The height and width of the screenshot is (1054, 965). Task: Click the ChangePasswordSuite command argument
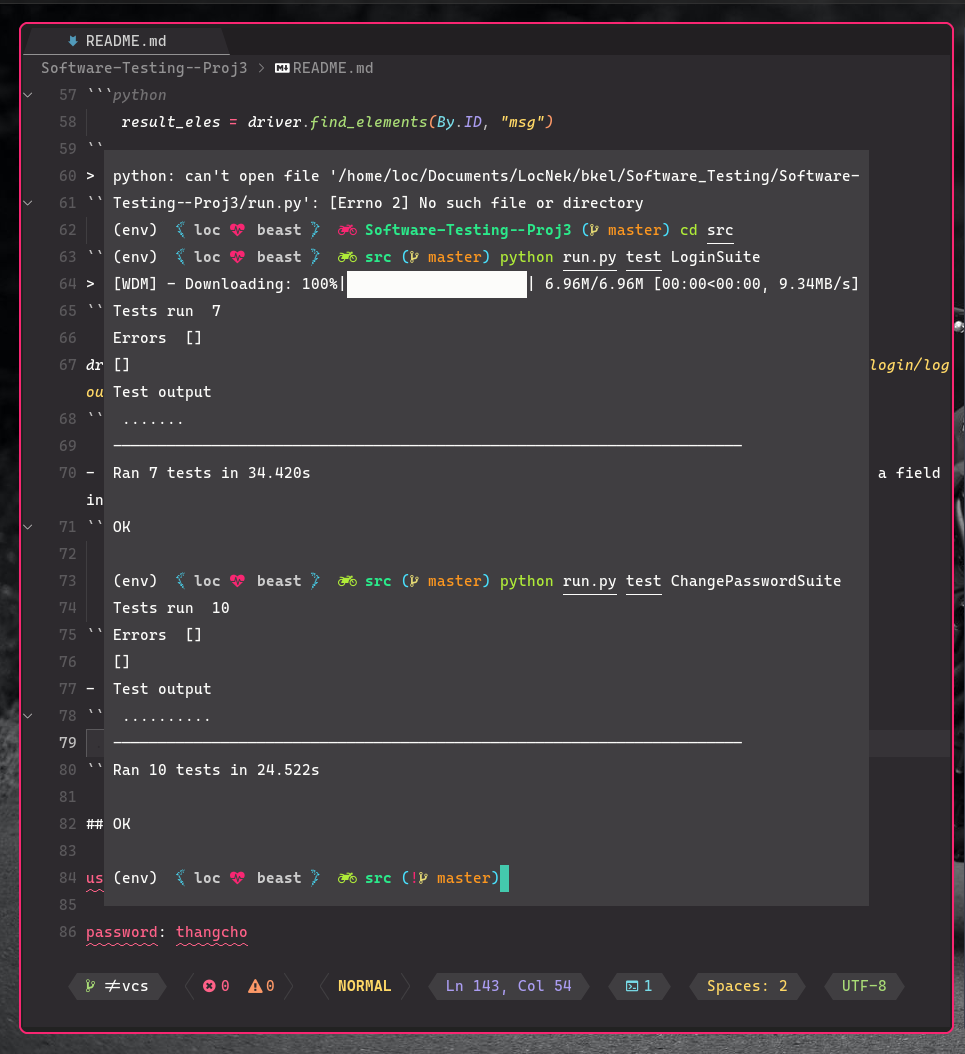pos(756,581)
